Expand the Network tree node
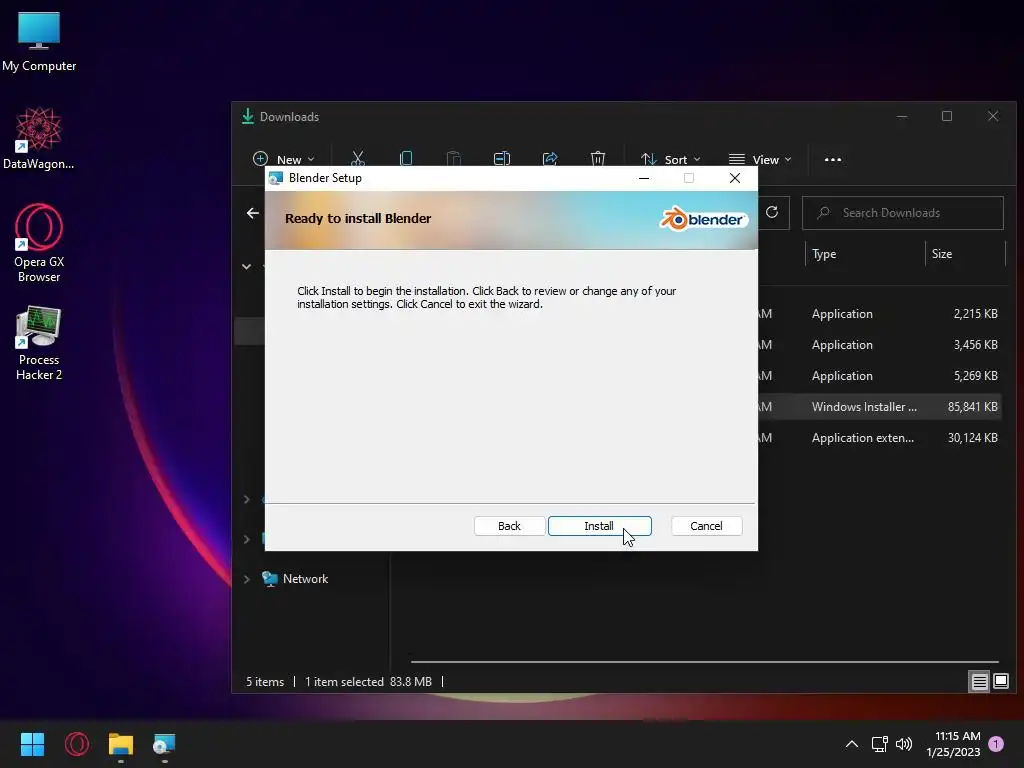 pos(246,579)
